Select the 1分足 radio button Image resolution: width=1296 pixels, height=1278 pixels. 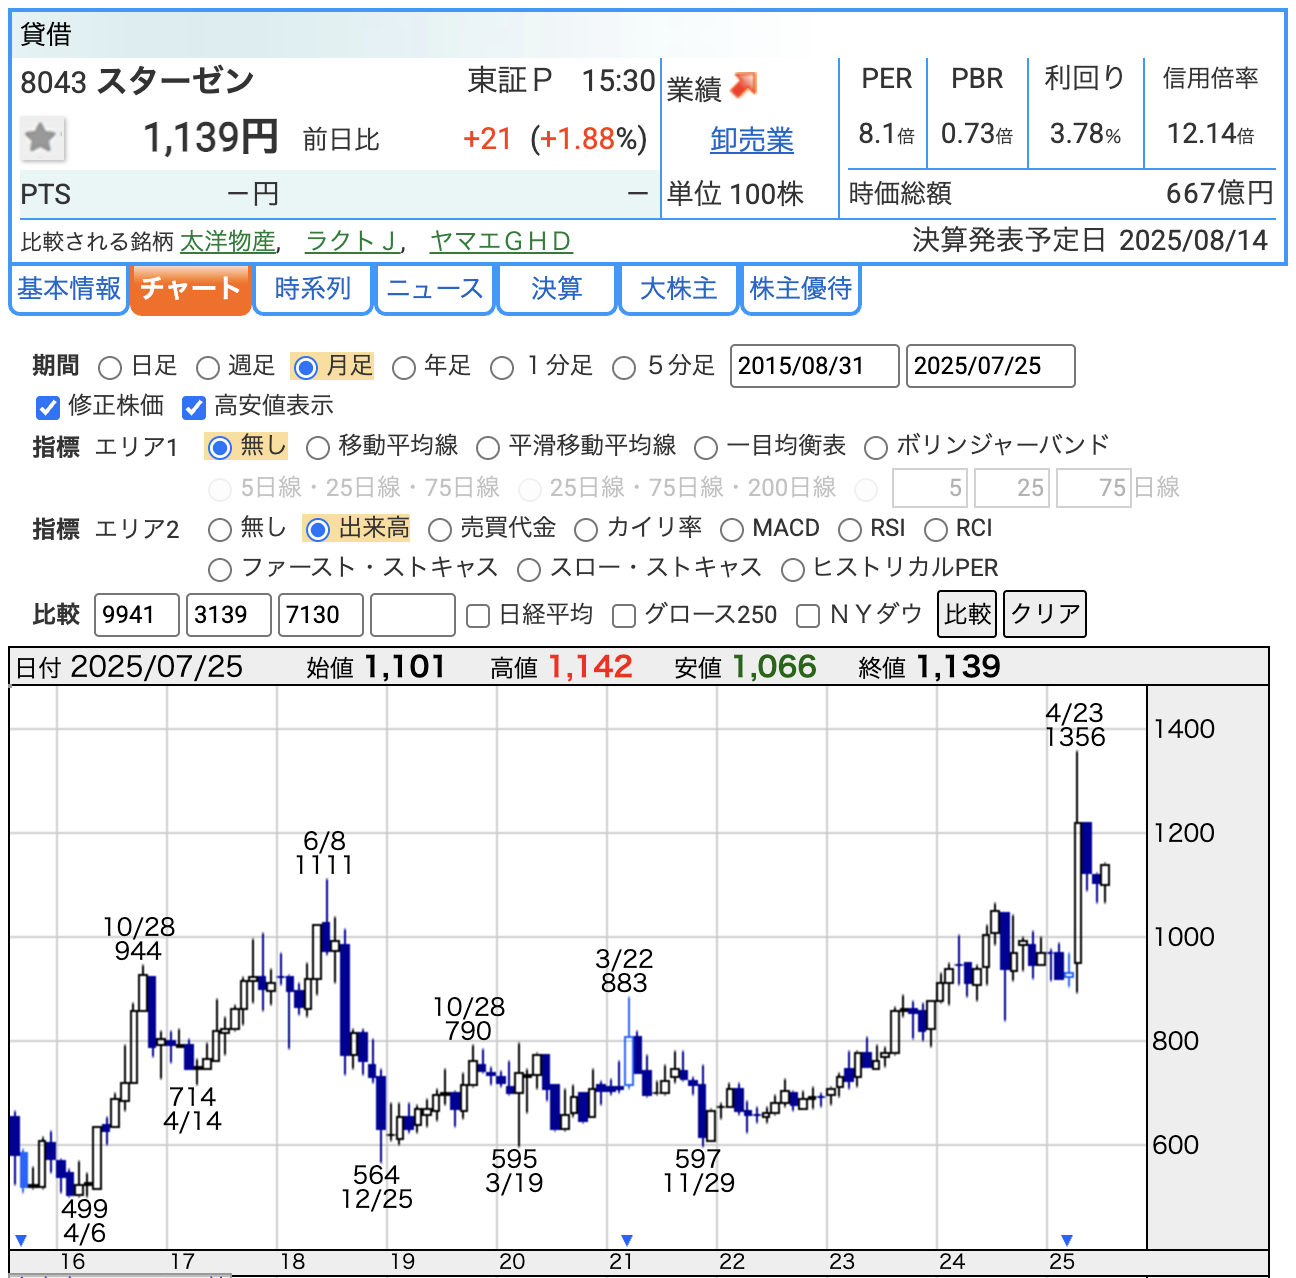[x=502, y=368]
